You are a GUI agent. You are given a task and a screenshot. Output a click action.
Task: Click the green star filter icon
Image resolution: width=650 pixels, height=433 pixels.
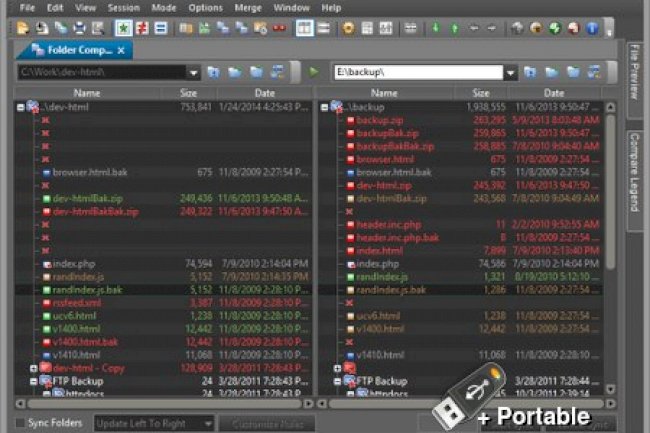point(124,28)
